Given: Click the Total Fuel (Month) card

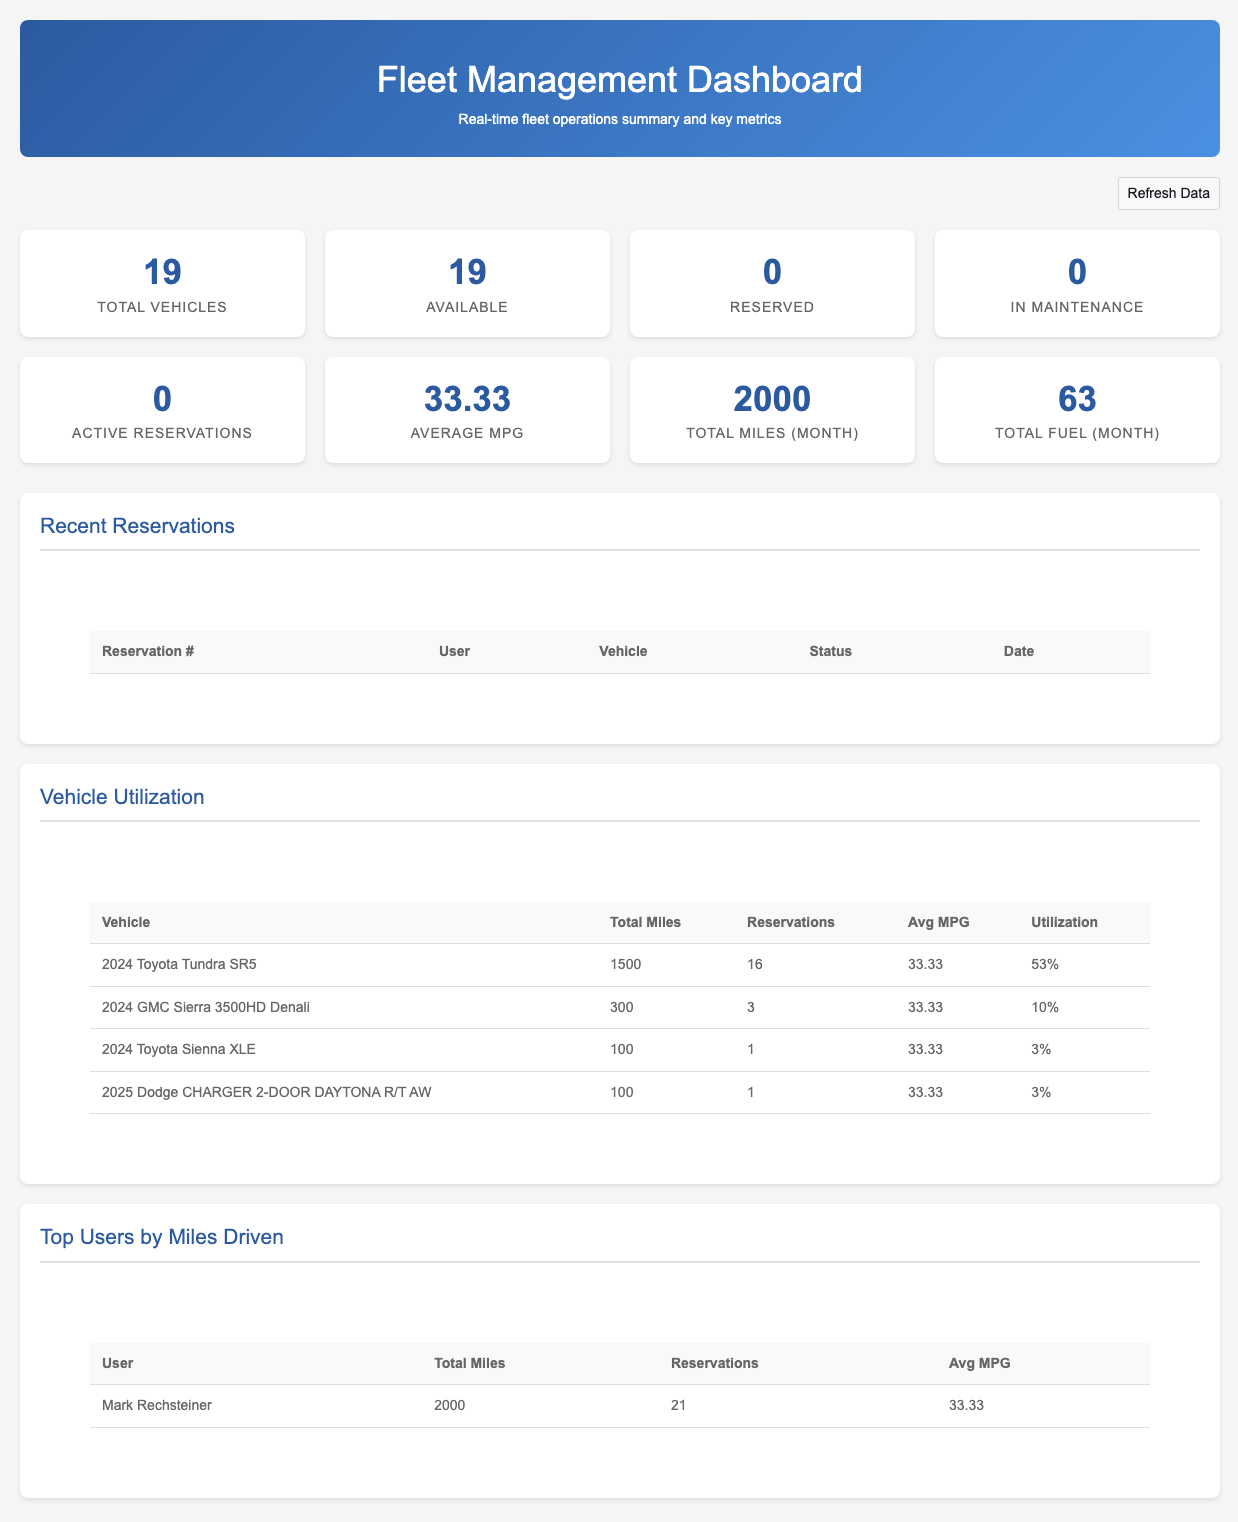Looking at the screenshot, I should (1076, 410).
